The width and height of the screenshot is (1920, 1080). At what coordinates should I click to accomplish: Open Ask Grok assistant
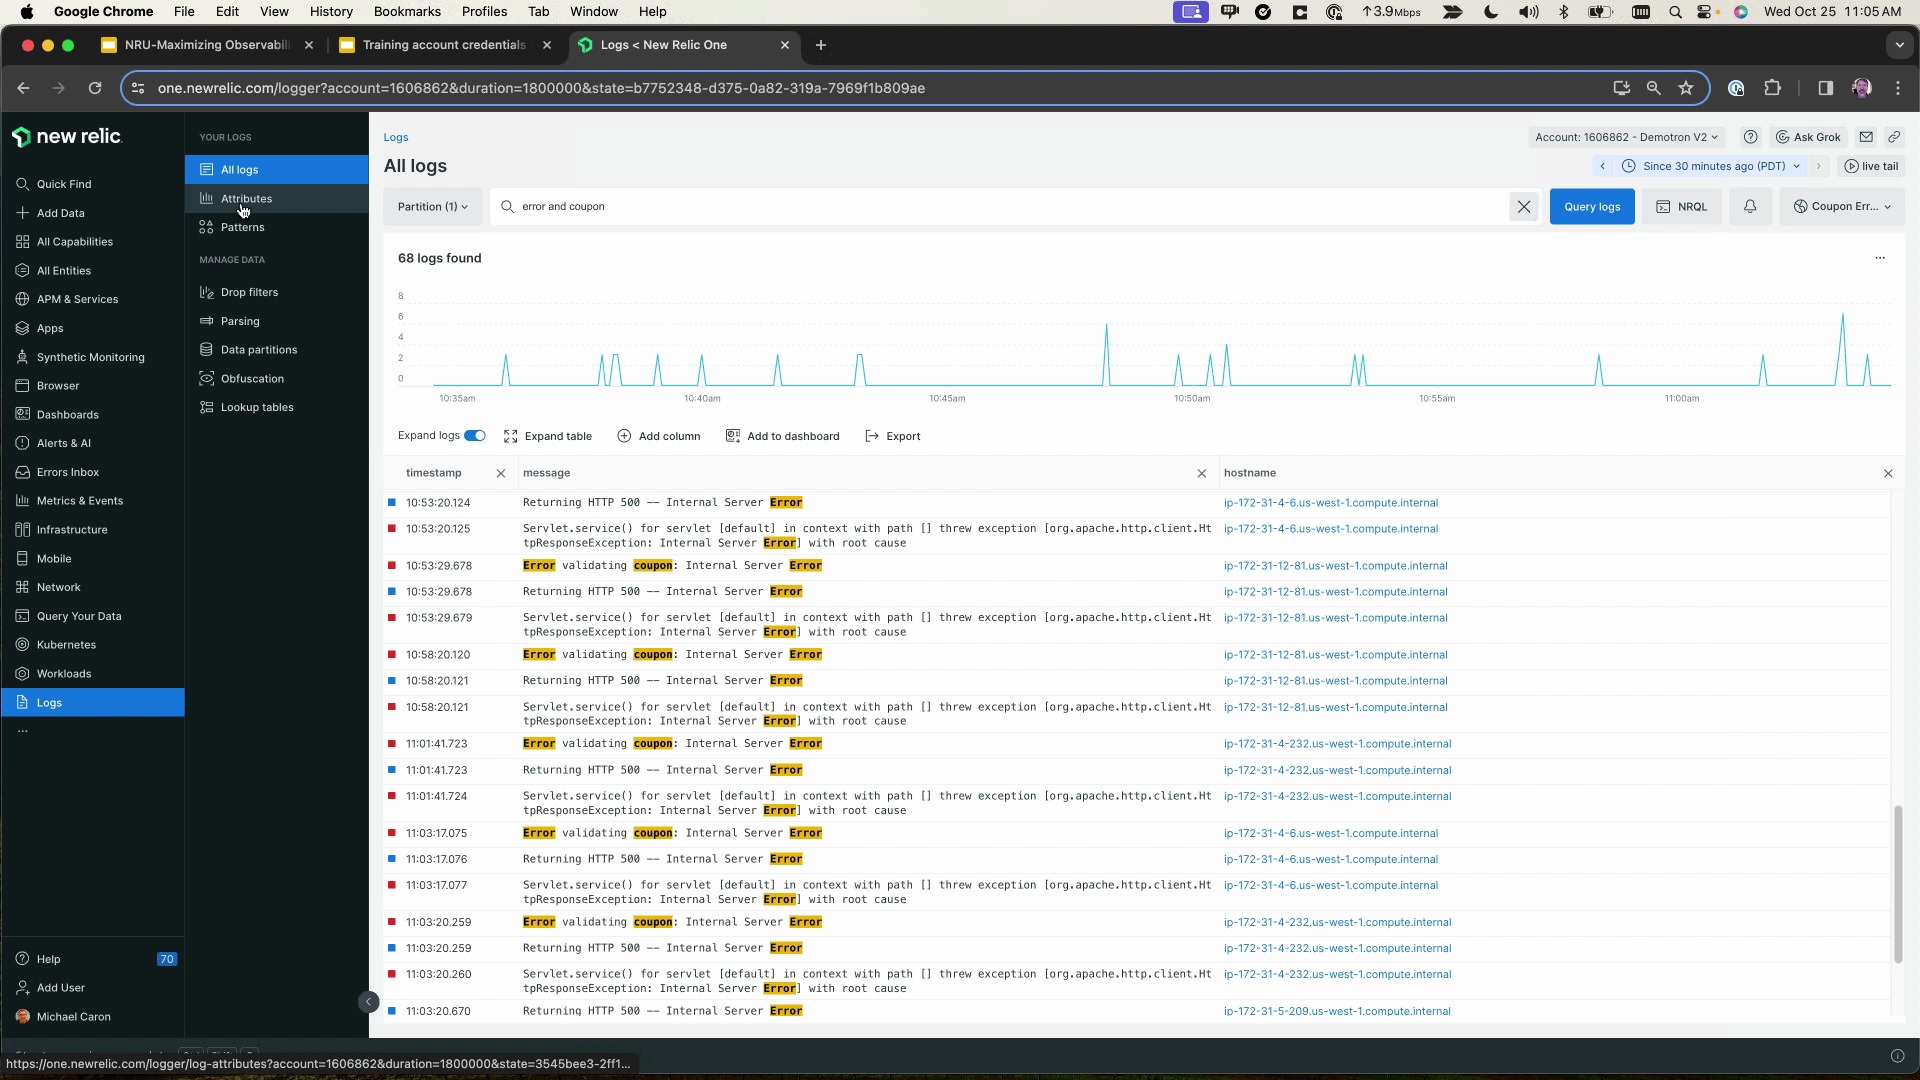[1807, 138]
